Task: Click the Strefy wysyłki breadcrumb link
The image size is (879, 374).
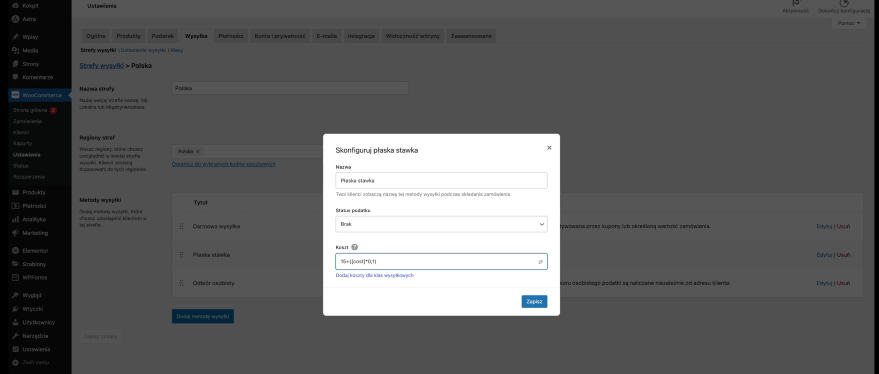Action: 101,66
